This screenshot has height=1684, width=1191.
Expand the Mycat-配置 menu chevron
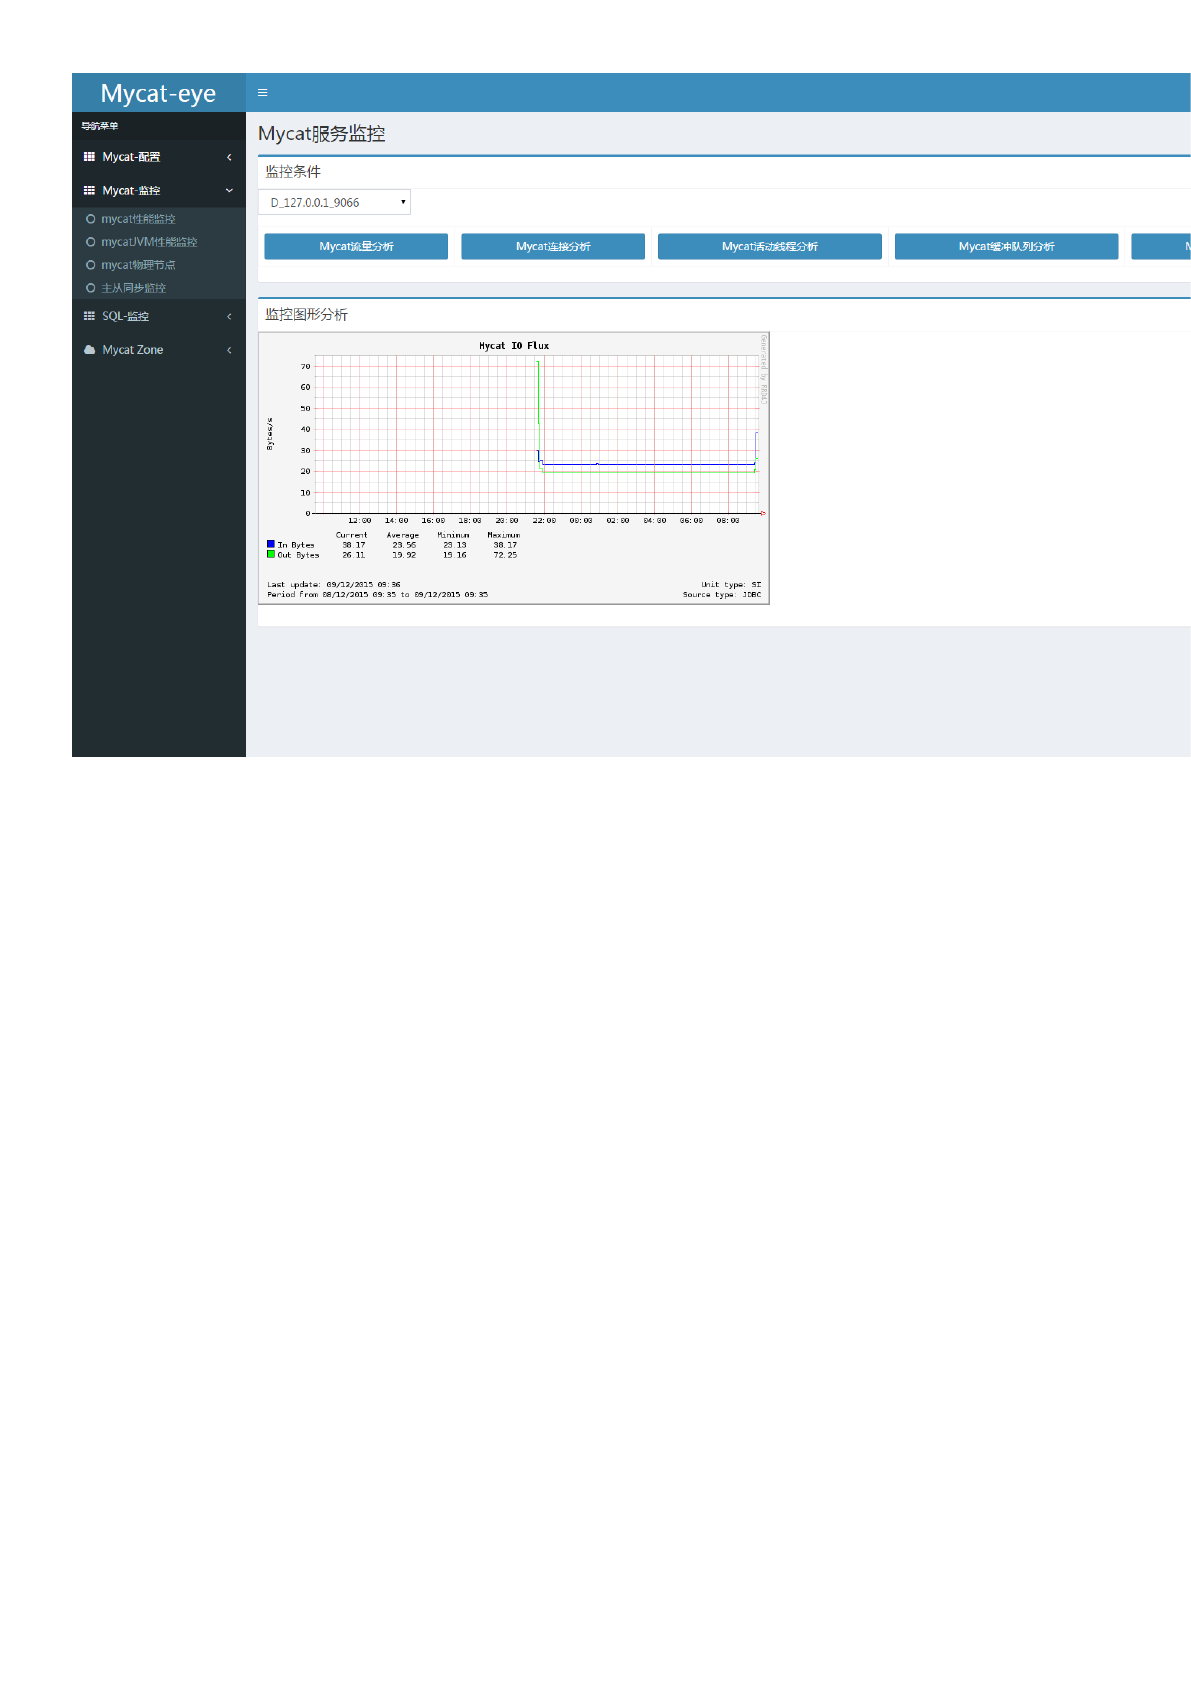229,157
